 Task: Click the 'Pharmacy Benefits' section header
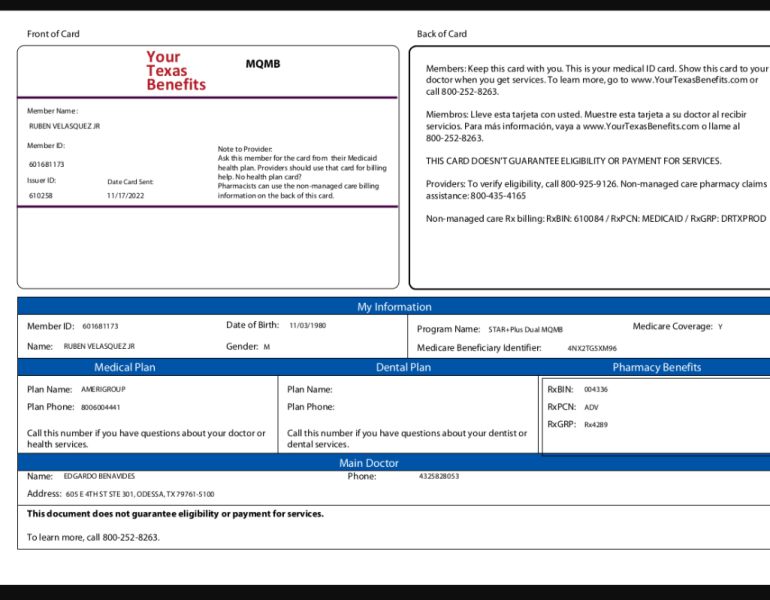pyautogui.click(x=657, y=367)
